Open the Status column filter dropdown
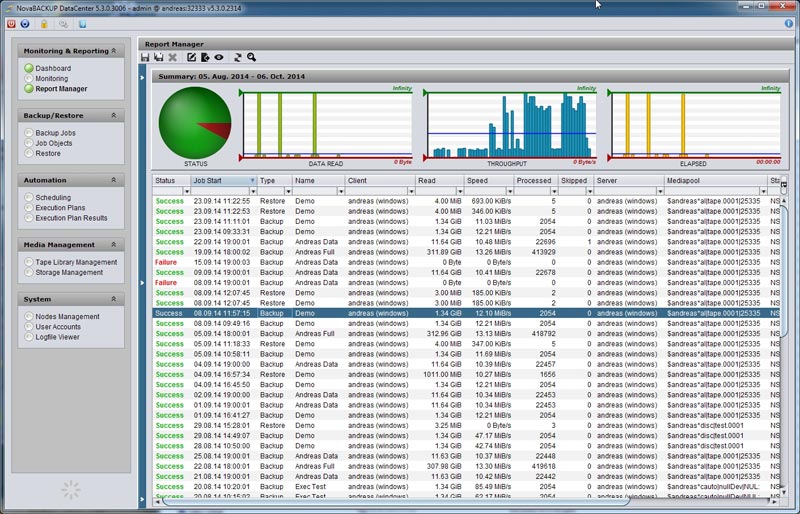 coord(187,191)
